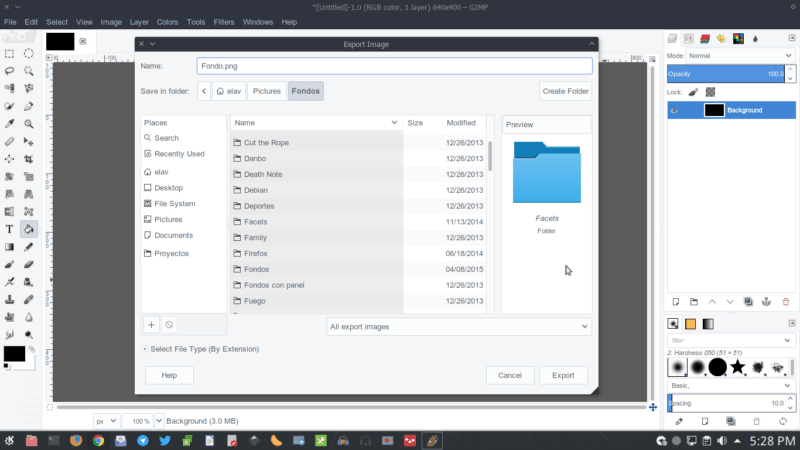Add current folder to bookmarks with plus

(151, 324)
